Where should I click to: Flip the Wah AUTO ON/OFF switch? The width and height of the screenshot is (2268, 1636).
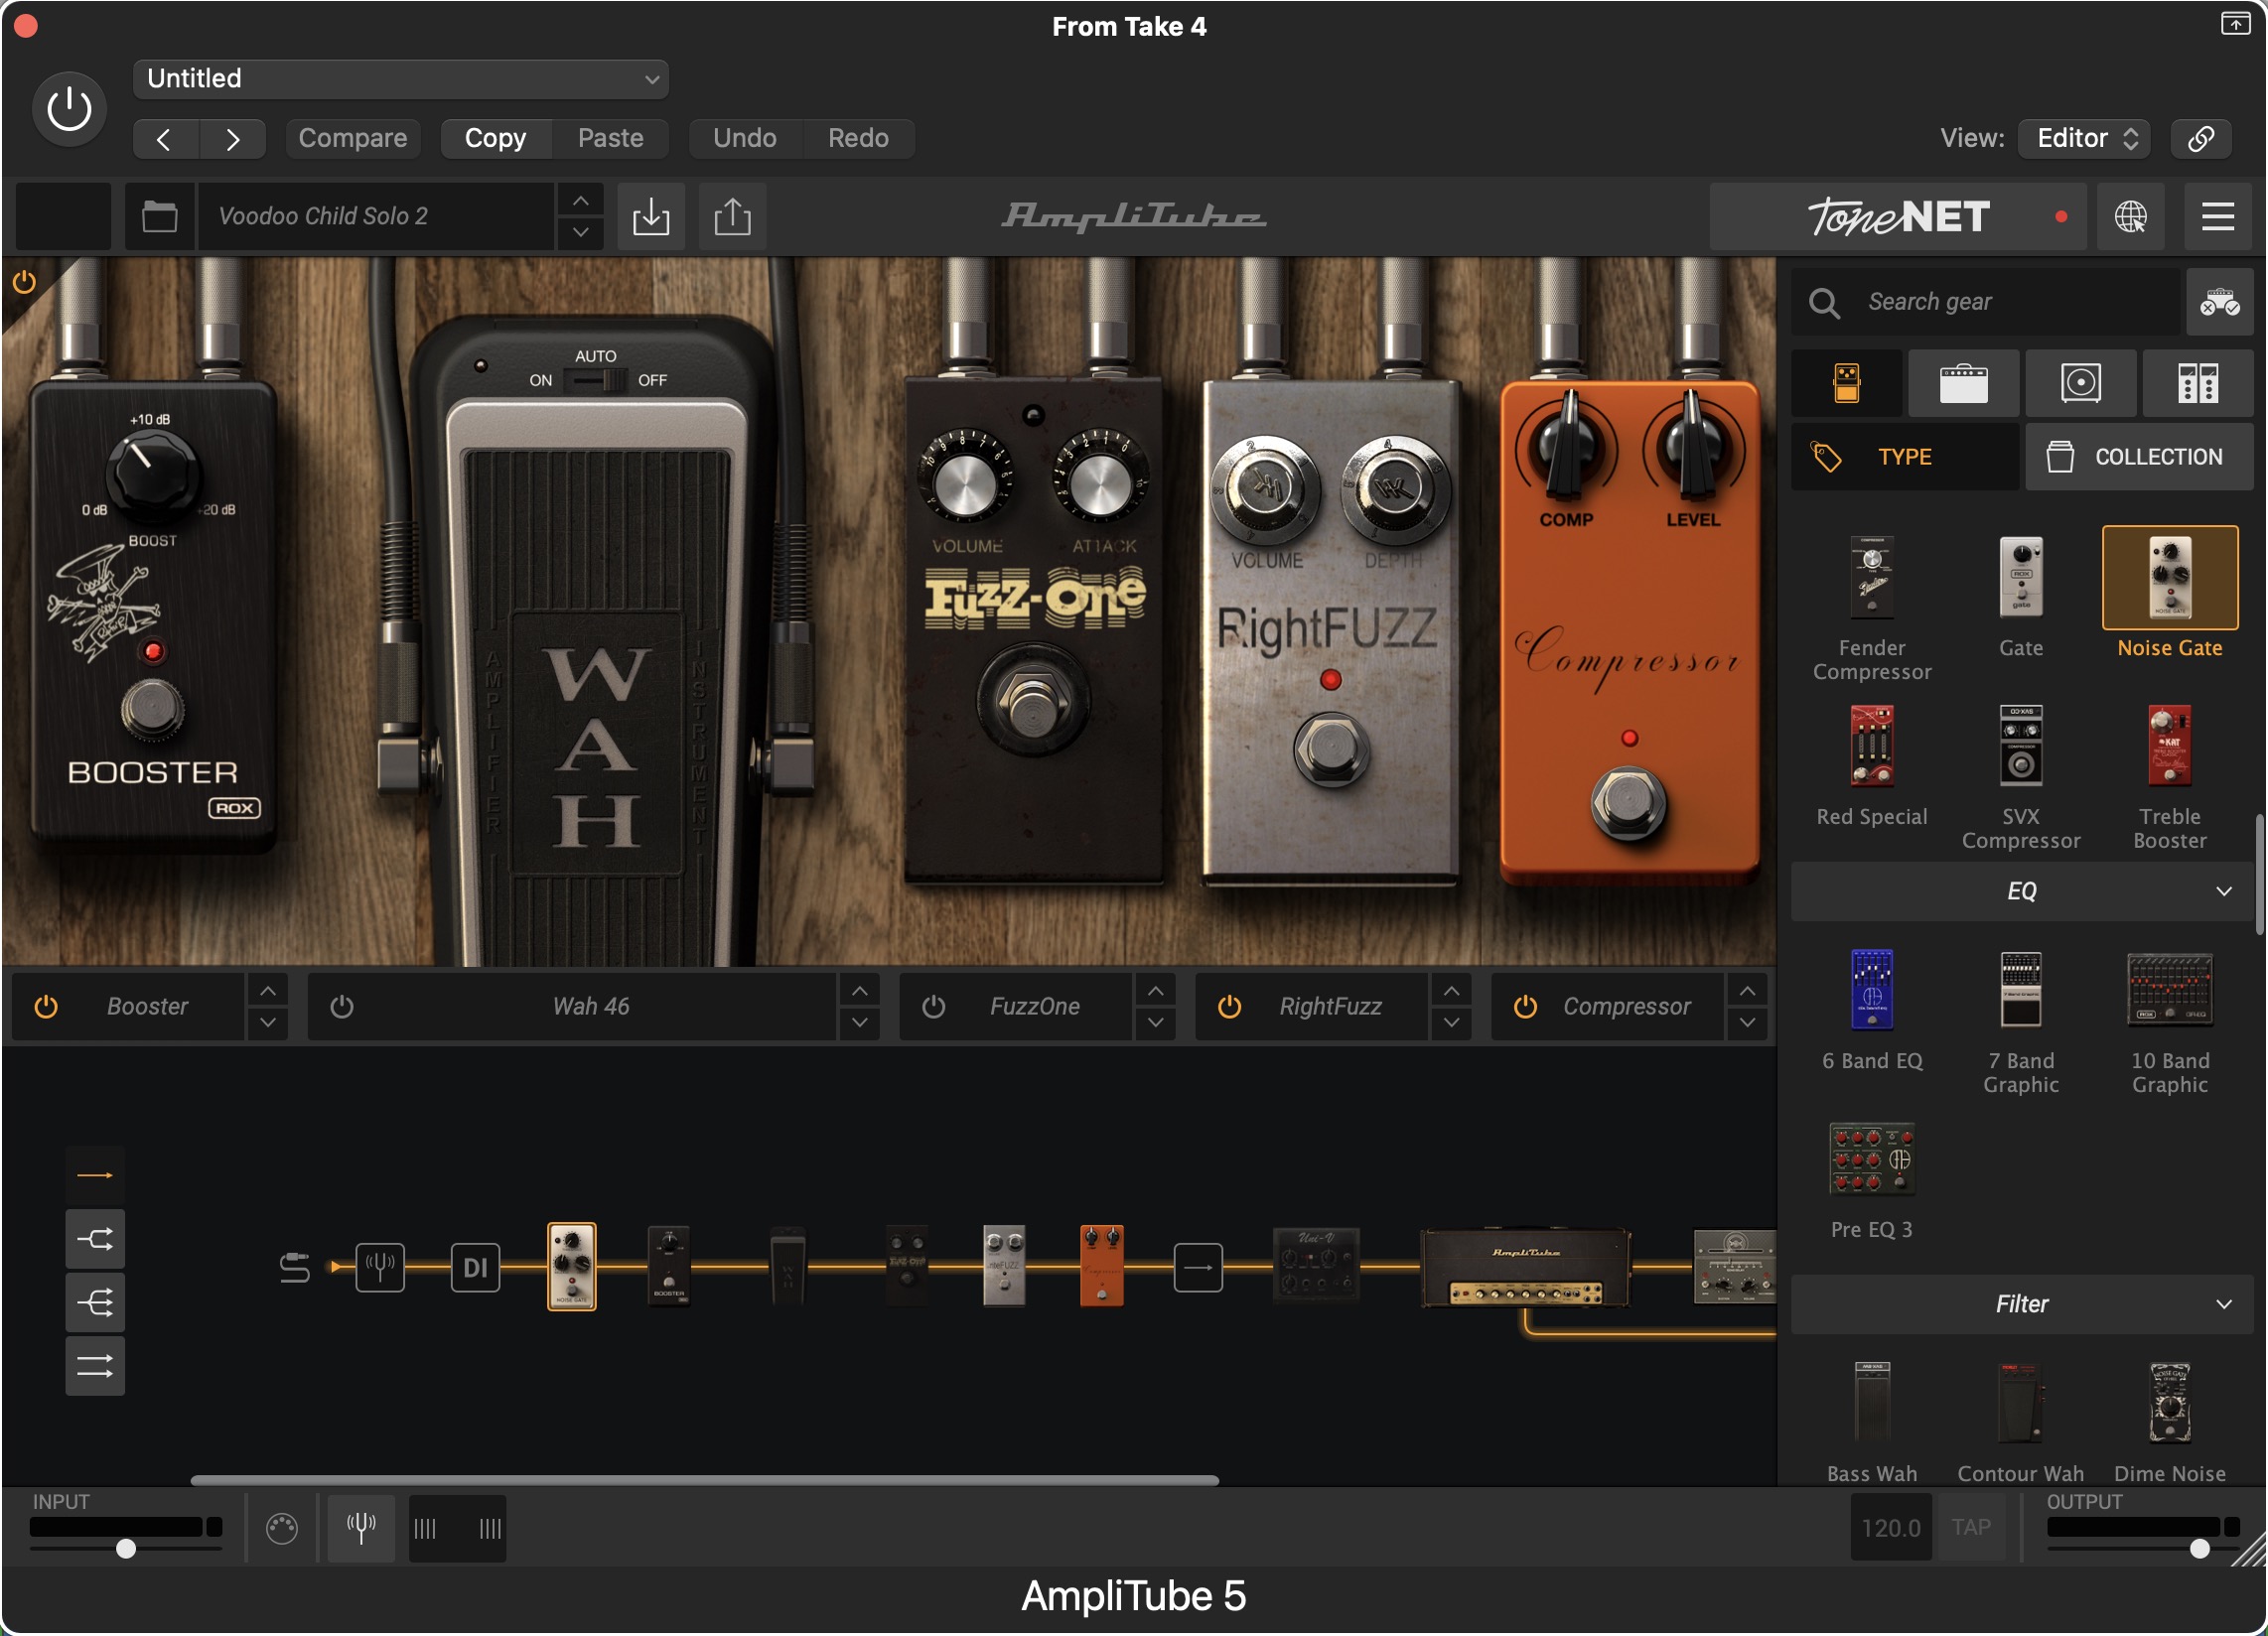pyautogui.click(x=595, y=380)
